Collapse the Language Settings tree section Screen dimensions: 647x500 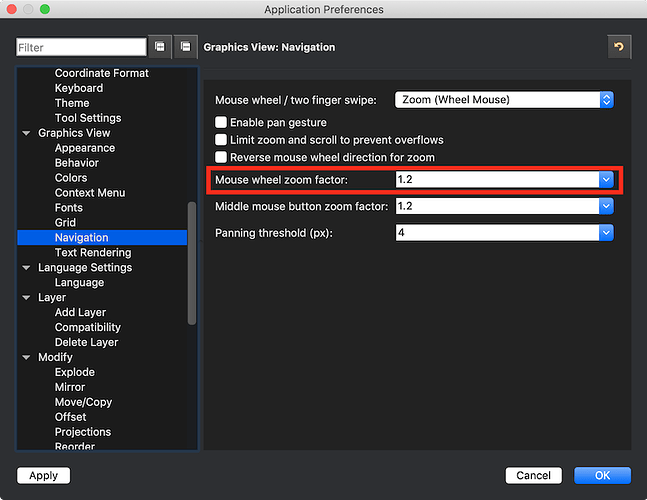click(x=26, y=268)
